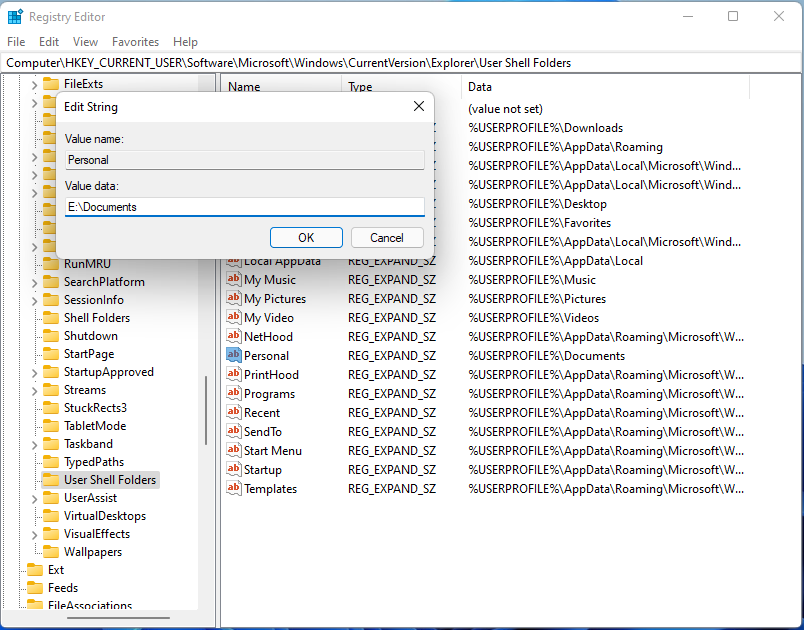The height and width of the screenshot is (630, 804).
Task: Click the Value name field showing Personal
Action: (x=245, y=160)
